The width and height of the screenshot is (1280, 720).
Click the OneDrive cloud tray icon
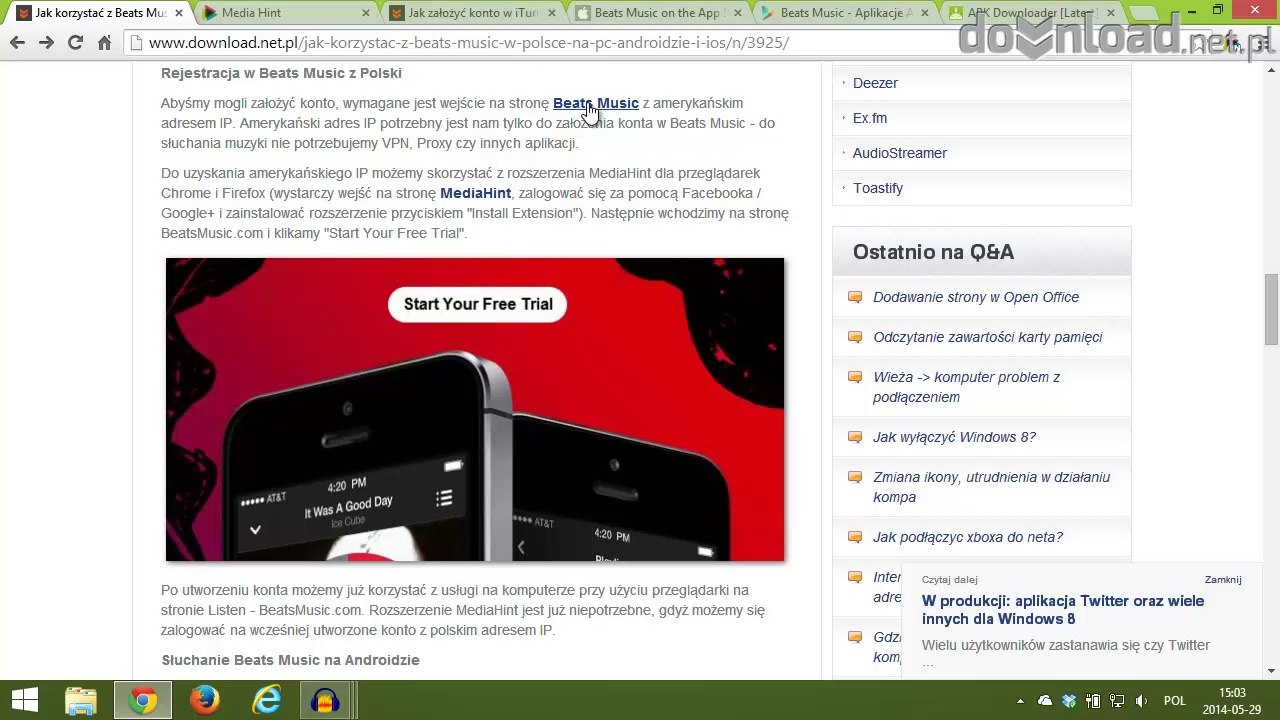pos(1045,701)
